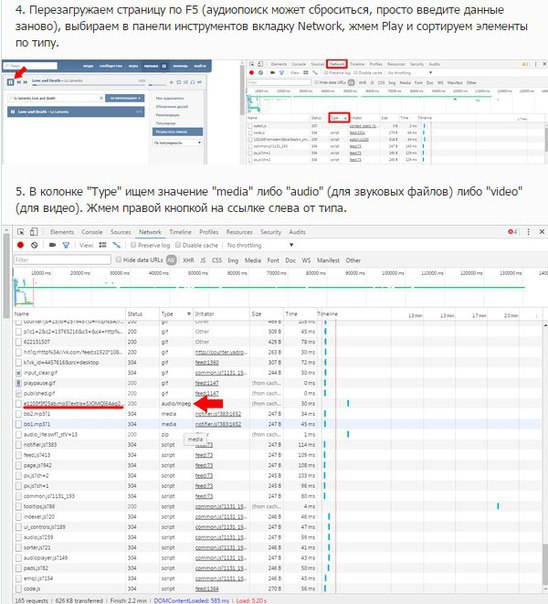Switch to the Console tab

(92, 232)
